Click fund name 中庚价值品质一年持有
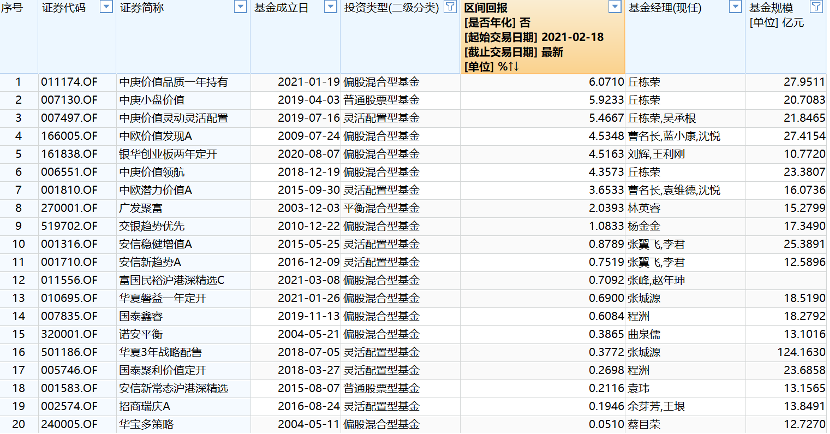This screenshot has width=830, height=434. coord(174,82)
